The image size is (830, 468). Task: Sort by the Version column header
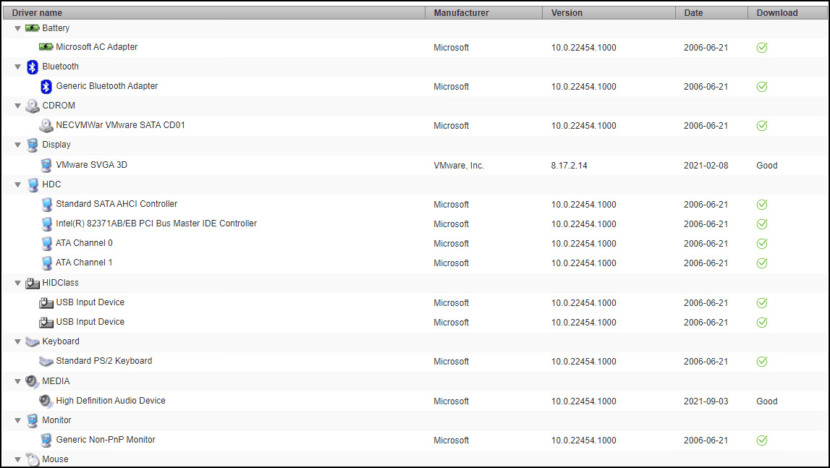[x=609, y=13]
